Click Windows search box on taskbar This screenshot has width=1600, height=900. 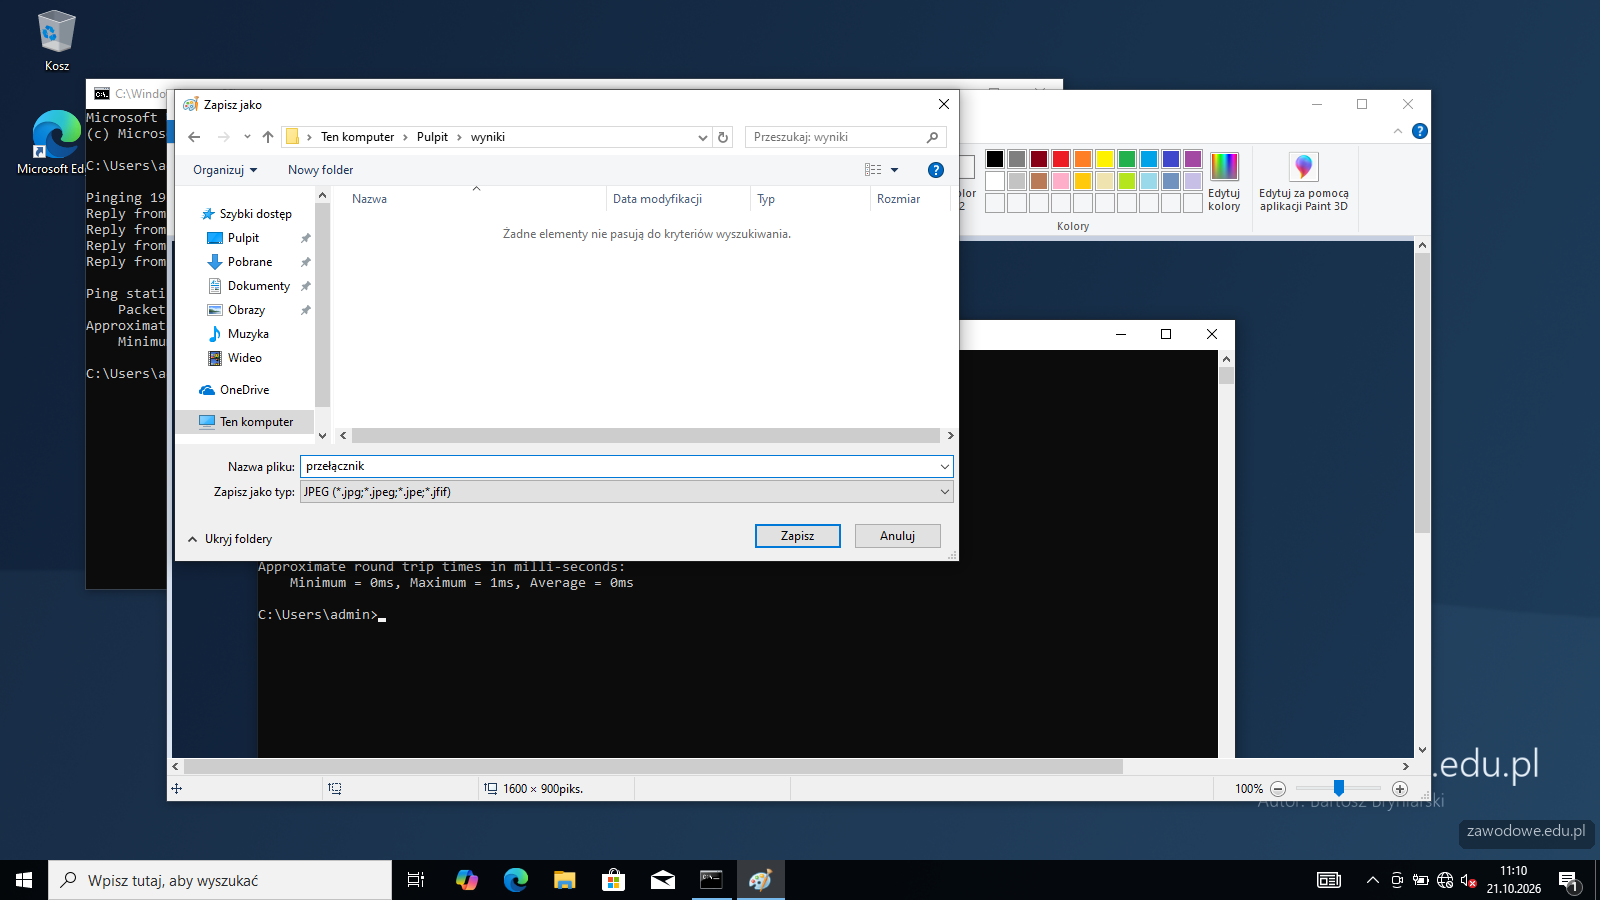click(220, 880)
